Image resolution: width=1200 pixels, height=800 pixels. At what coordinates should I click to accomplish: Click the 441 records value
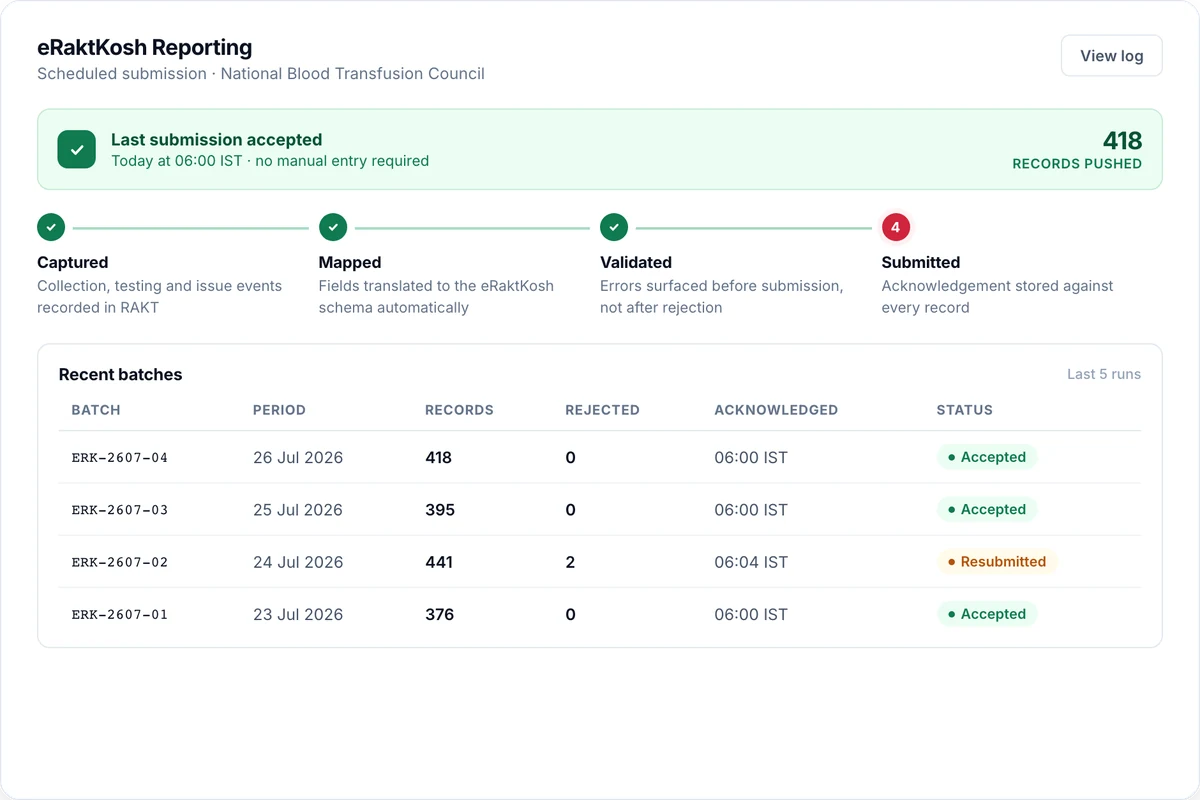pos(439,562)
